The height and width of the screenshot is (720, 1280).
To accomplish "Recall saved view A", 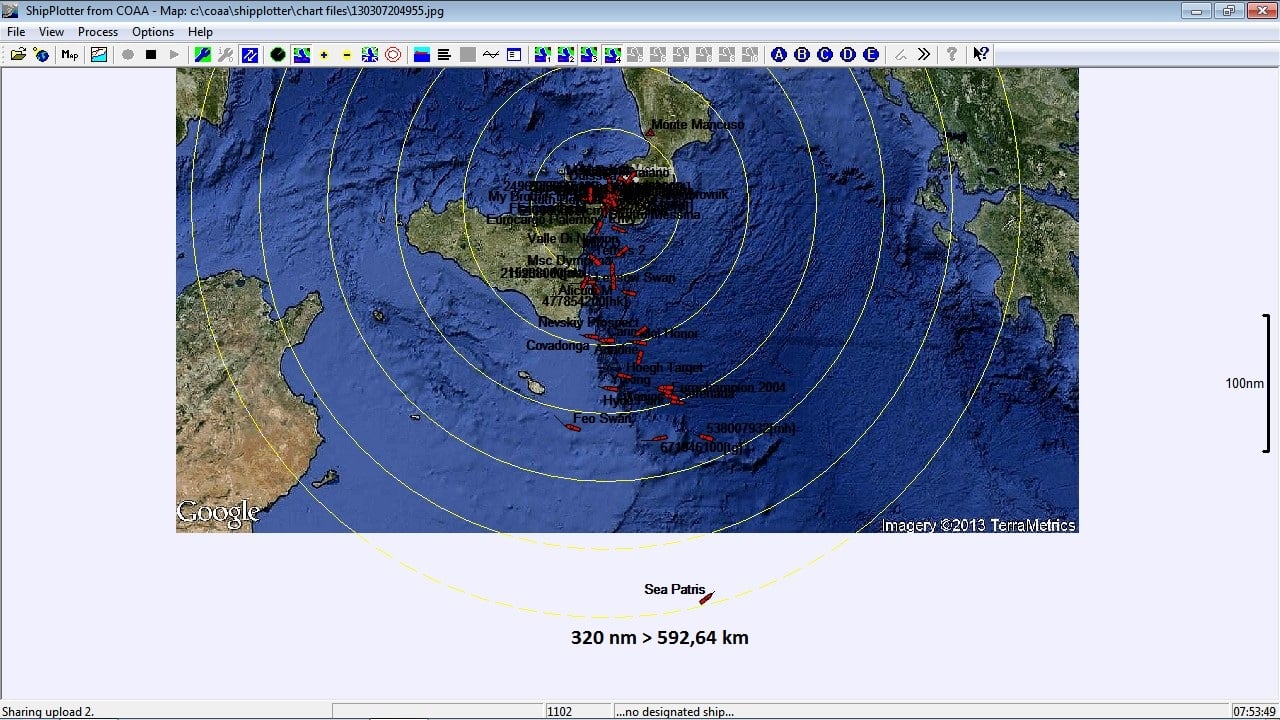I will tap(778, 55).
